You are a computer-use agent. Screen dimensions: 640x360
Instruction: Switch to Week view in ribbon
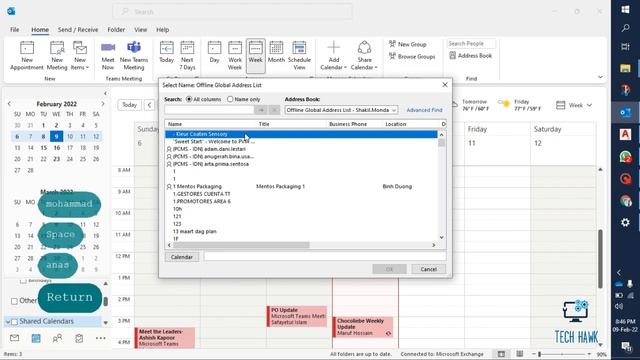point(256,56)
